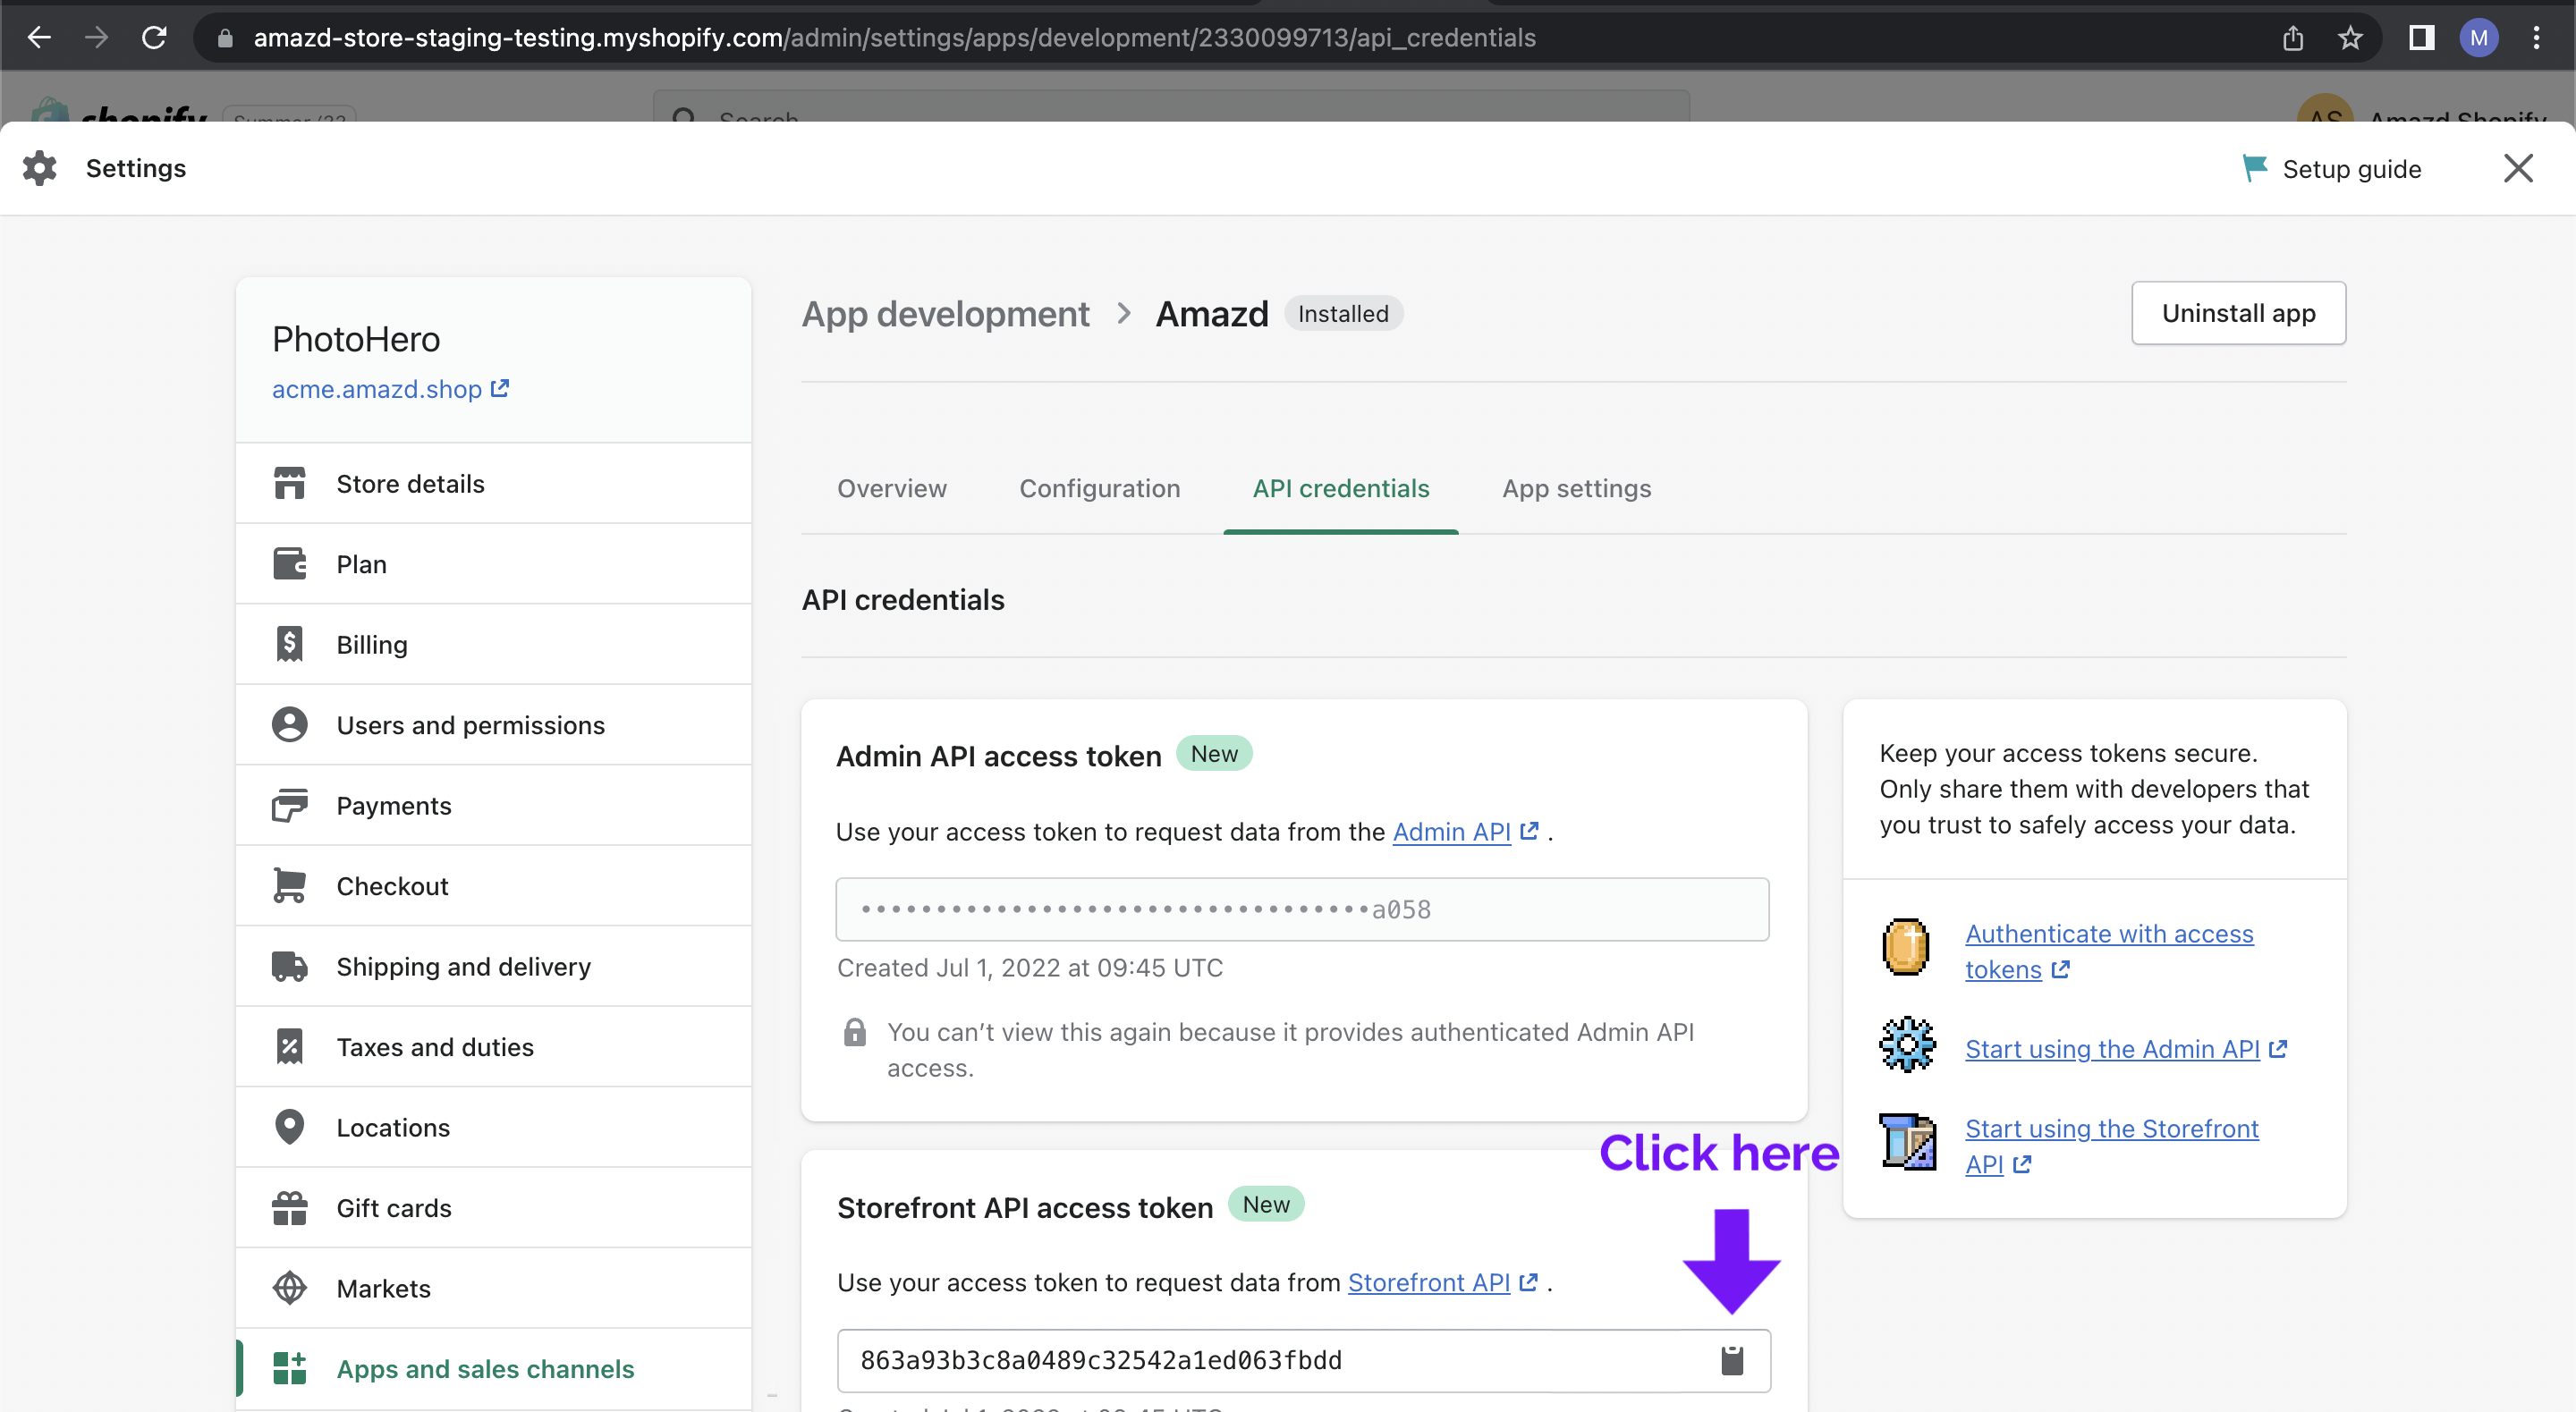Click the Locations pin icon

click(x=289, y=1127)
